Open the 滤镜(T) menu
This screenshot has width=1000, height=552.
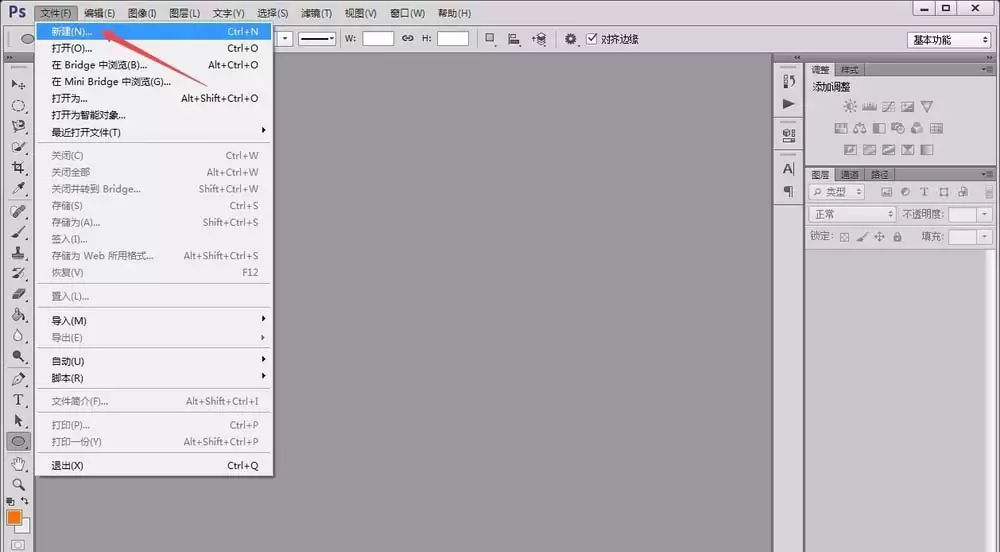[316, 13]
